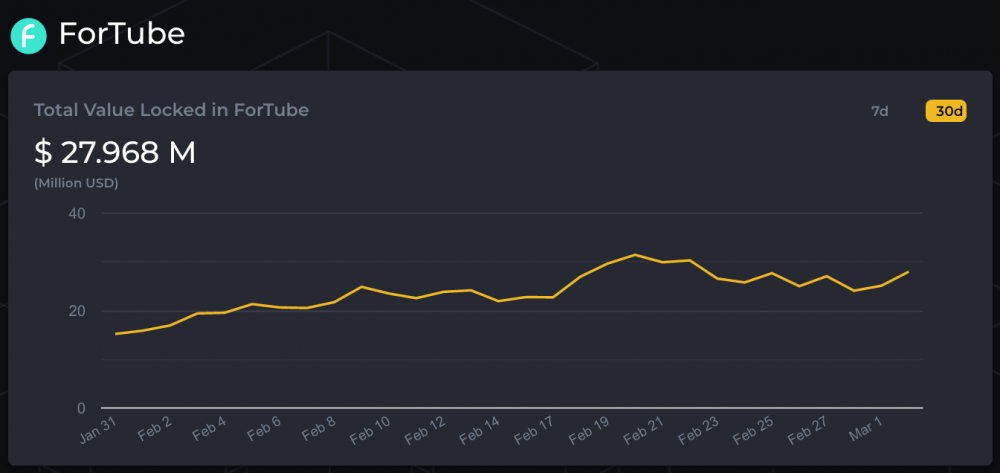This screenshot has width=1000, height=473.
Task: Click the line's starting point at Jan 31
Action: click(115, 333)
